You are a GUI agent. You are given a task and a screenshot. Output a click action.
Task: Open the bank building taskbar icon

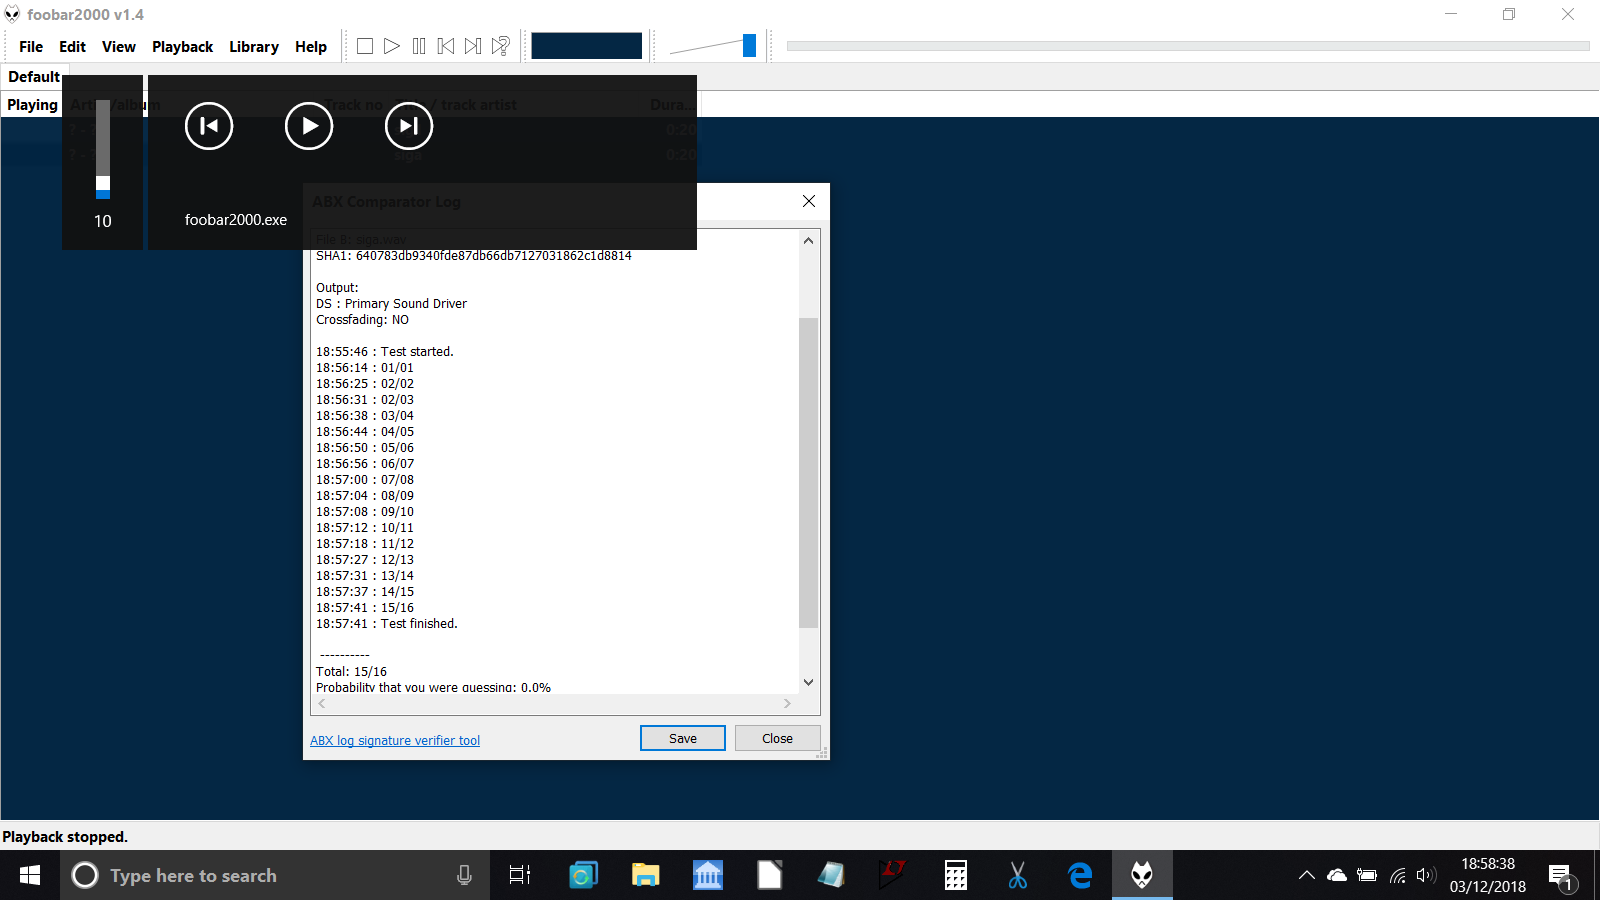click(x=707, y=875)
